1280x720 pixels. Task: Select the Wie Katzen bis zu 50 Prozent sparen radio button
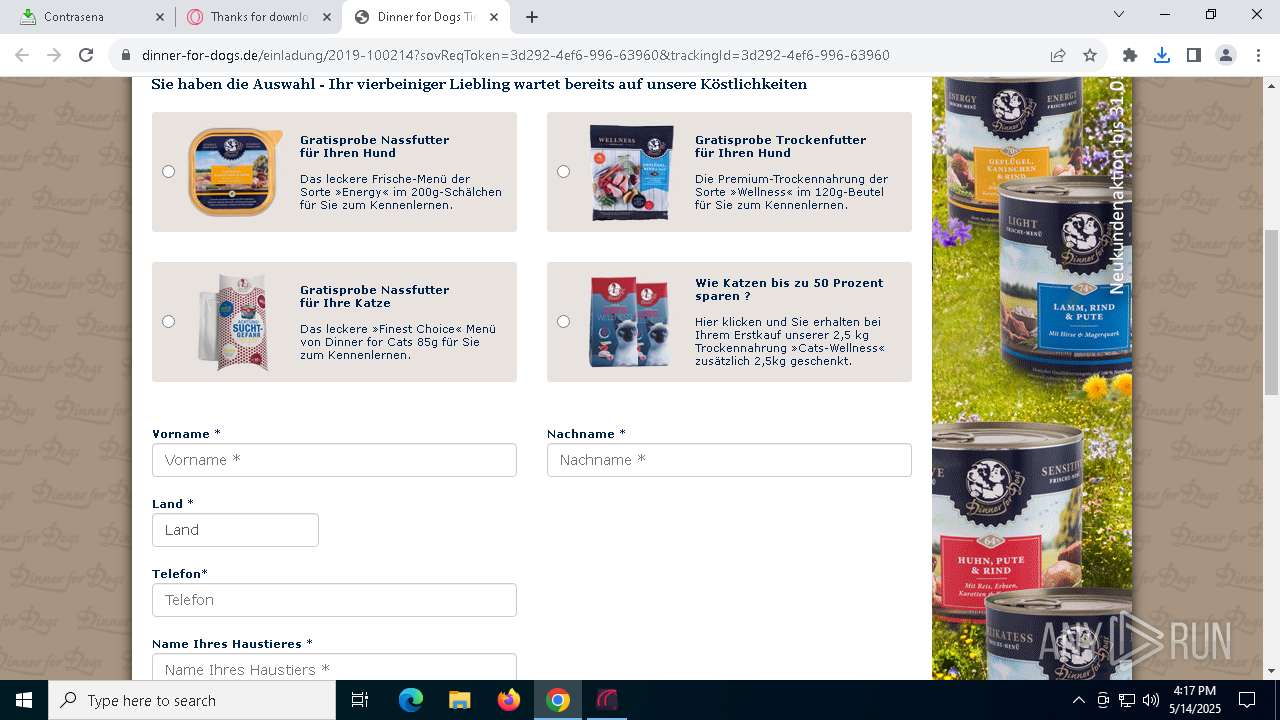click(563, 322)
